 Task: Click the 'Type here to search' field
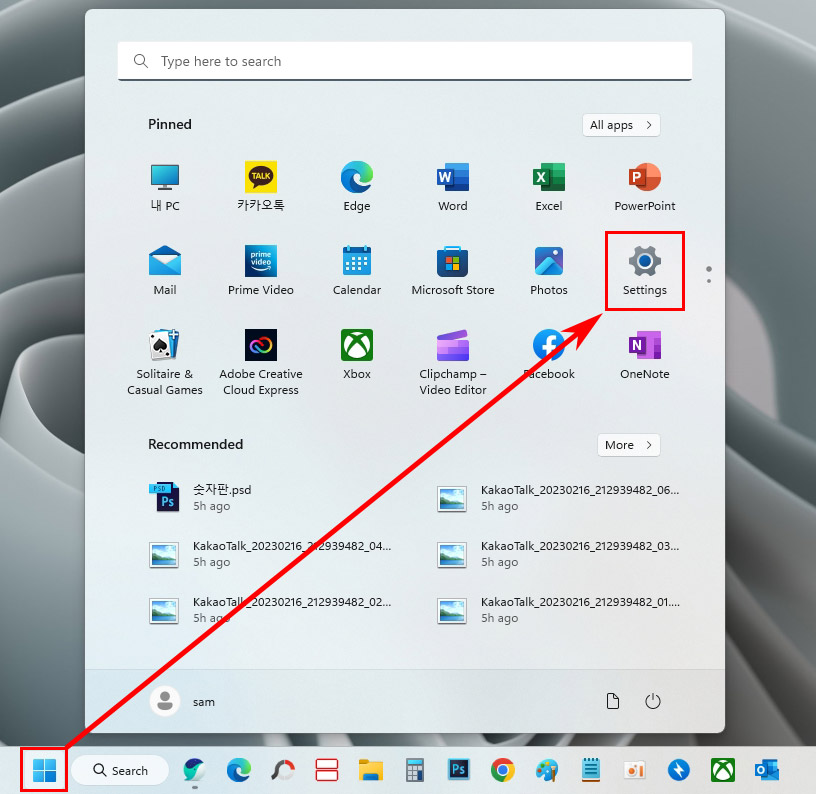[x=404, y=61]
